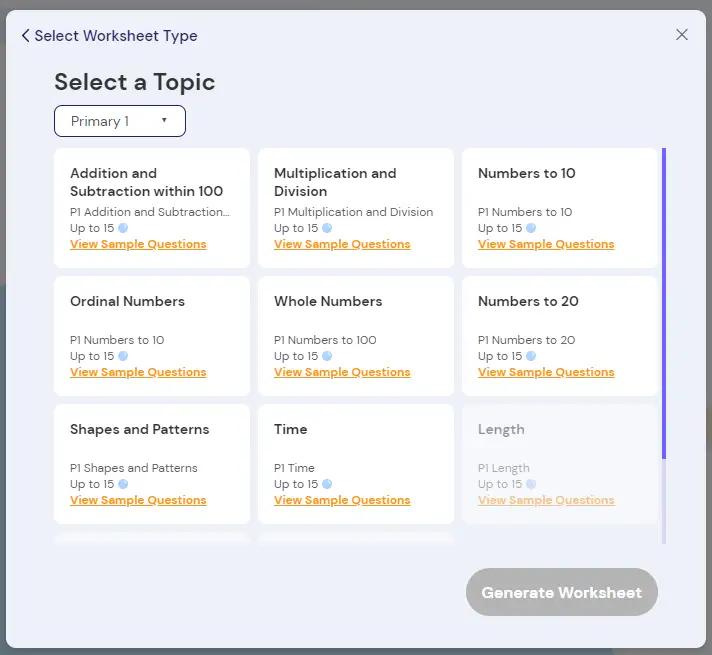Open the Primary 1 level dropdown

(120, 121)
